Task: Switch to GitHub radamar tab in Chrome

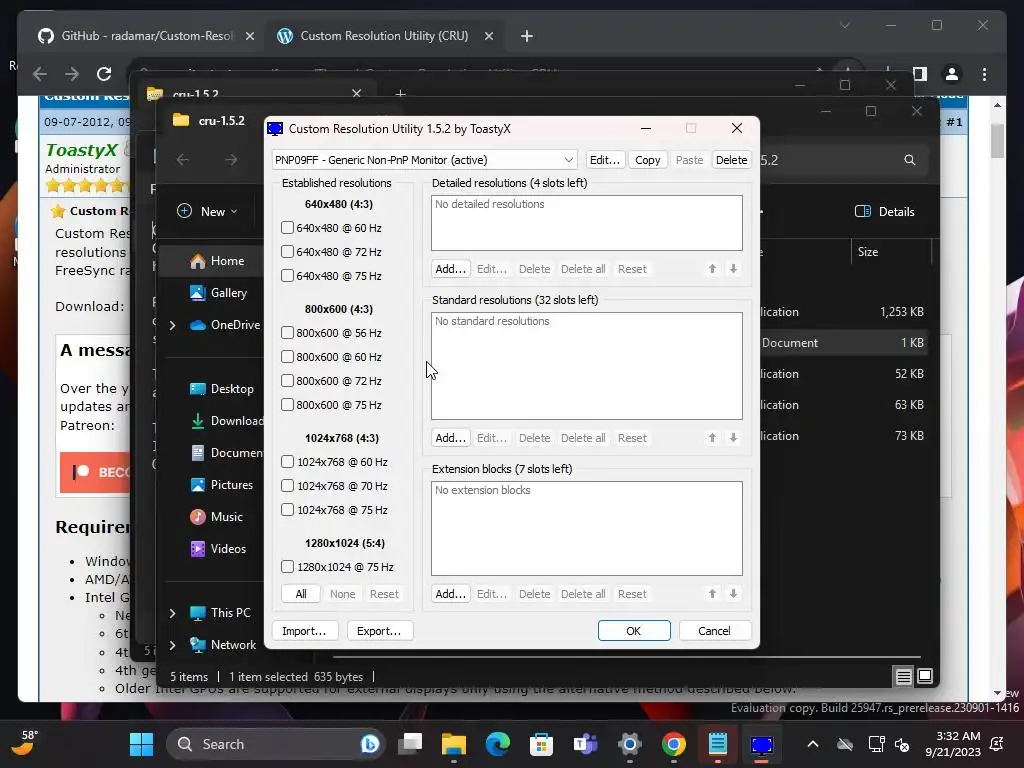Action: 145,36
